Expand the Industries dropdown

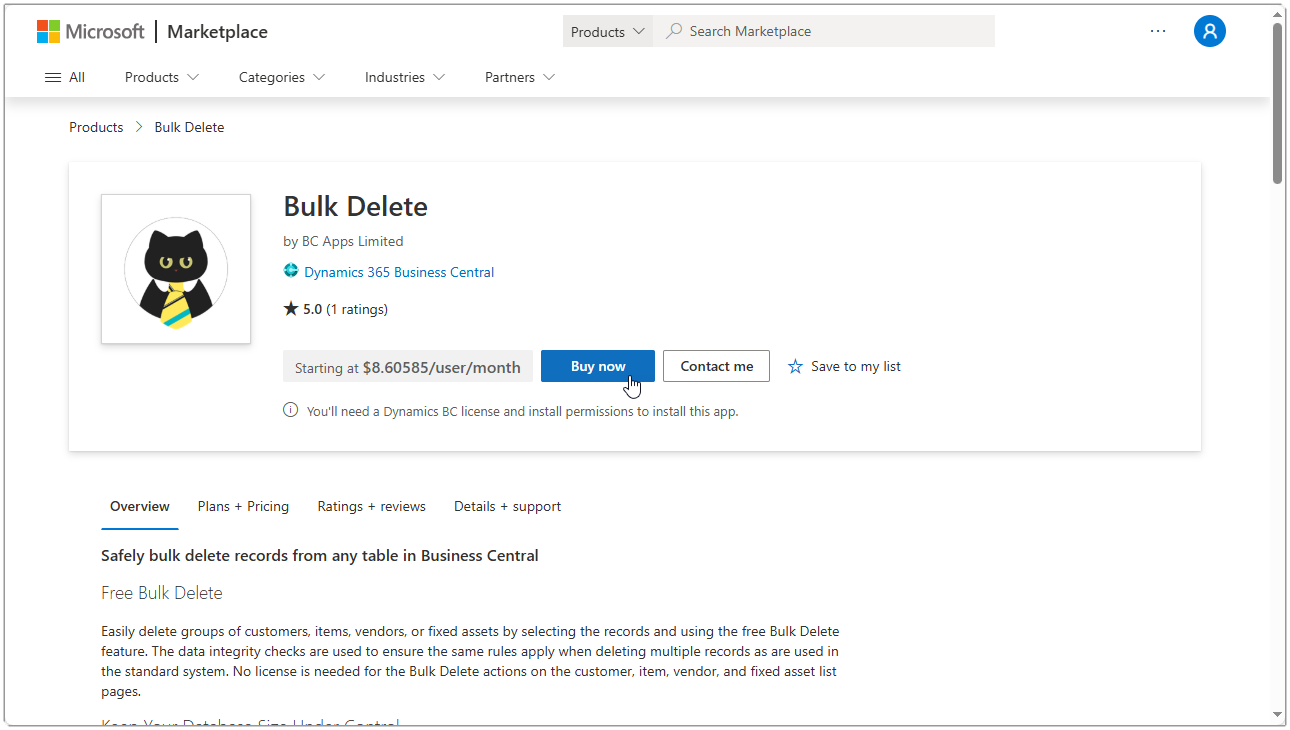pos(404,77)
